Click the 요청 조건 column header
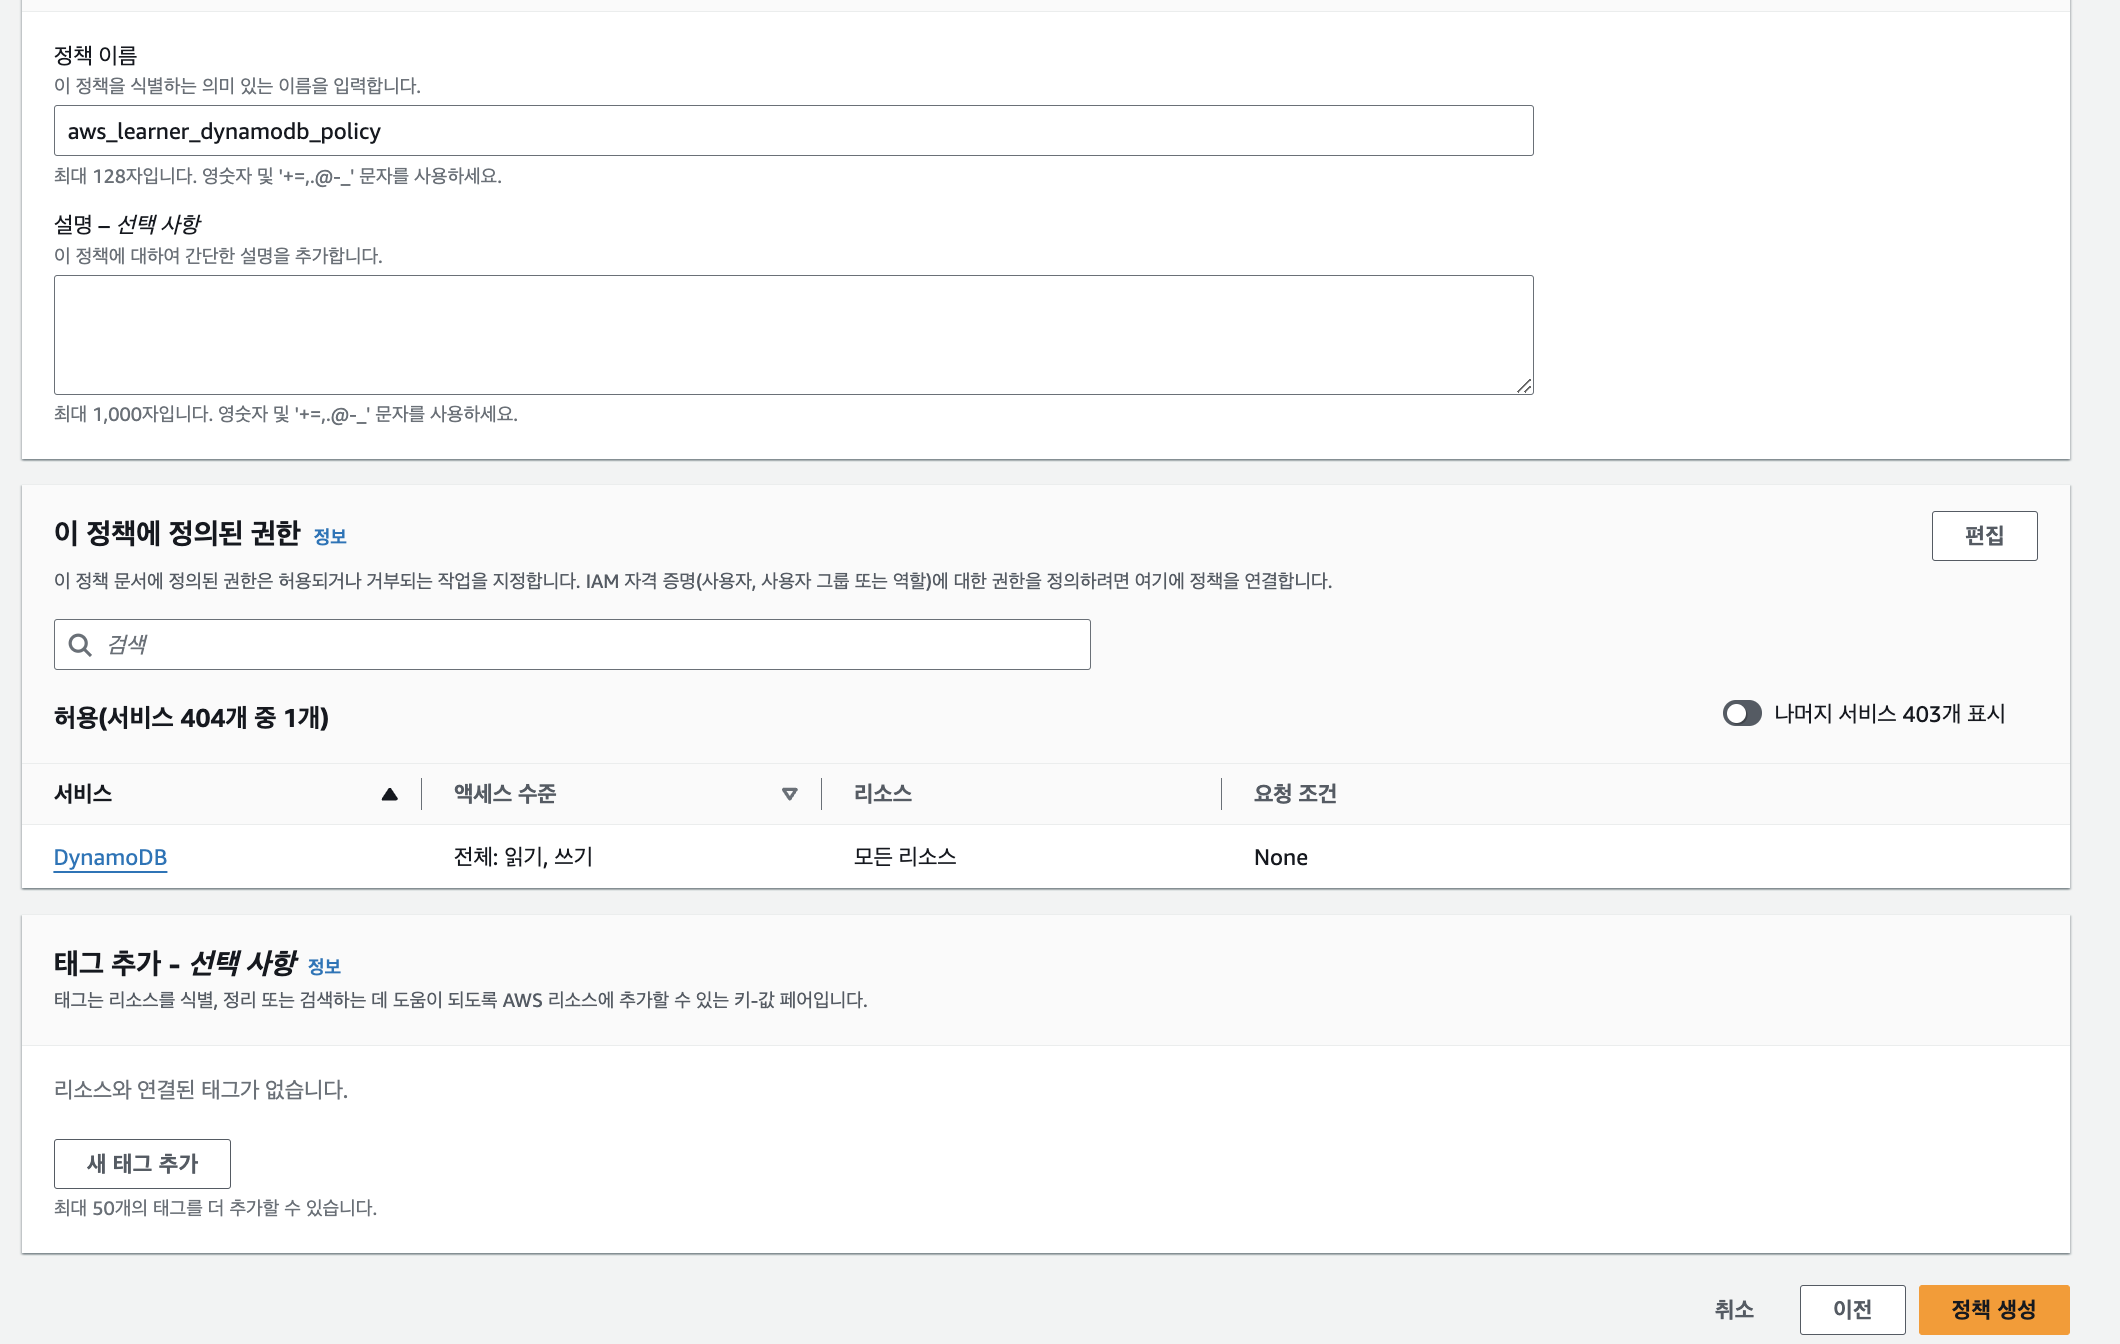 pos(1295,794)
